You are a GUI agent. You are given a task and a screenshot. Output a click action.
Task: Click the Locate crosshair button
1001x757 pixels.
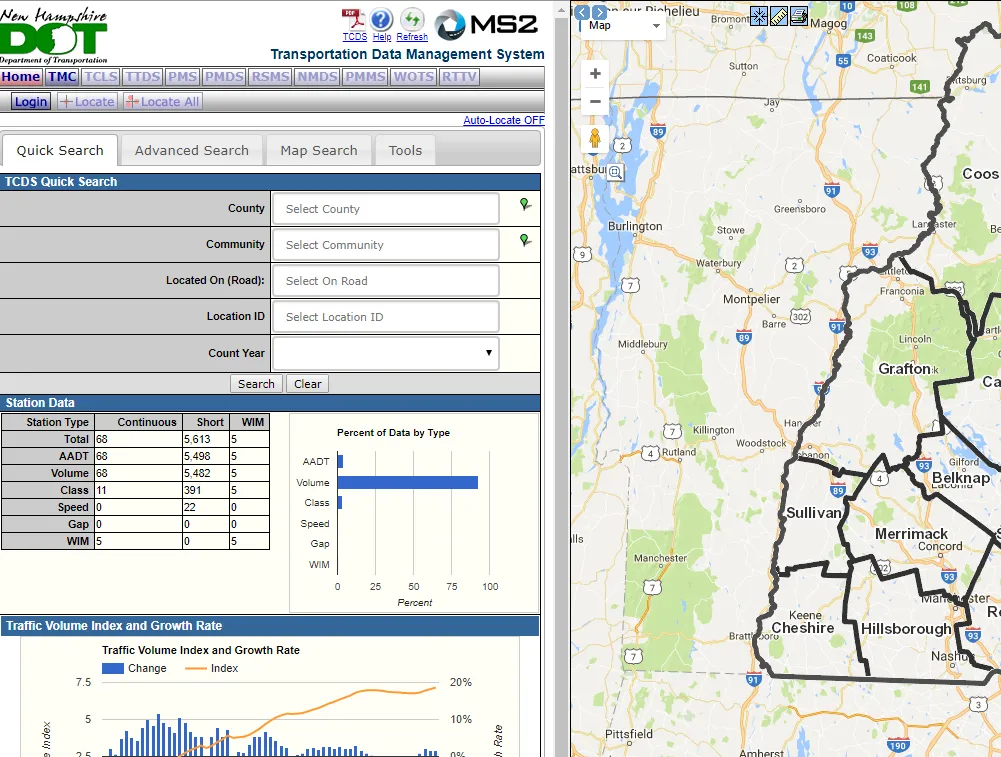[87, 101]
